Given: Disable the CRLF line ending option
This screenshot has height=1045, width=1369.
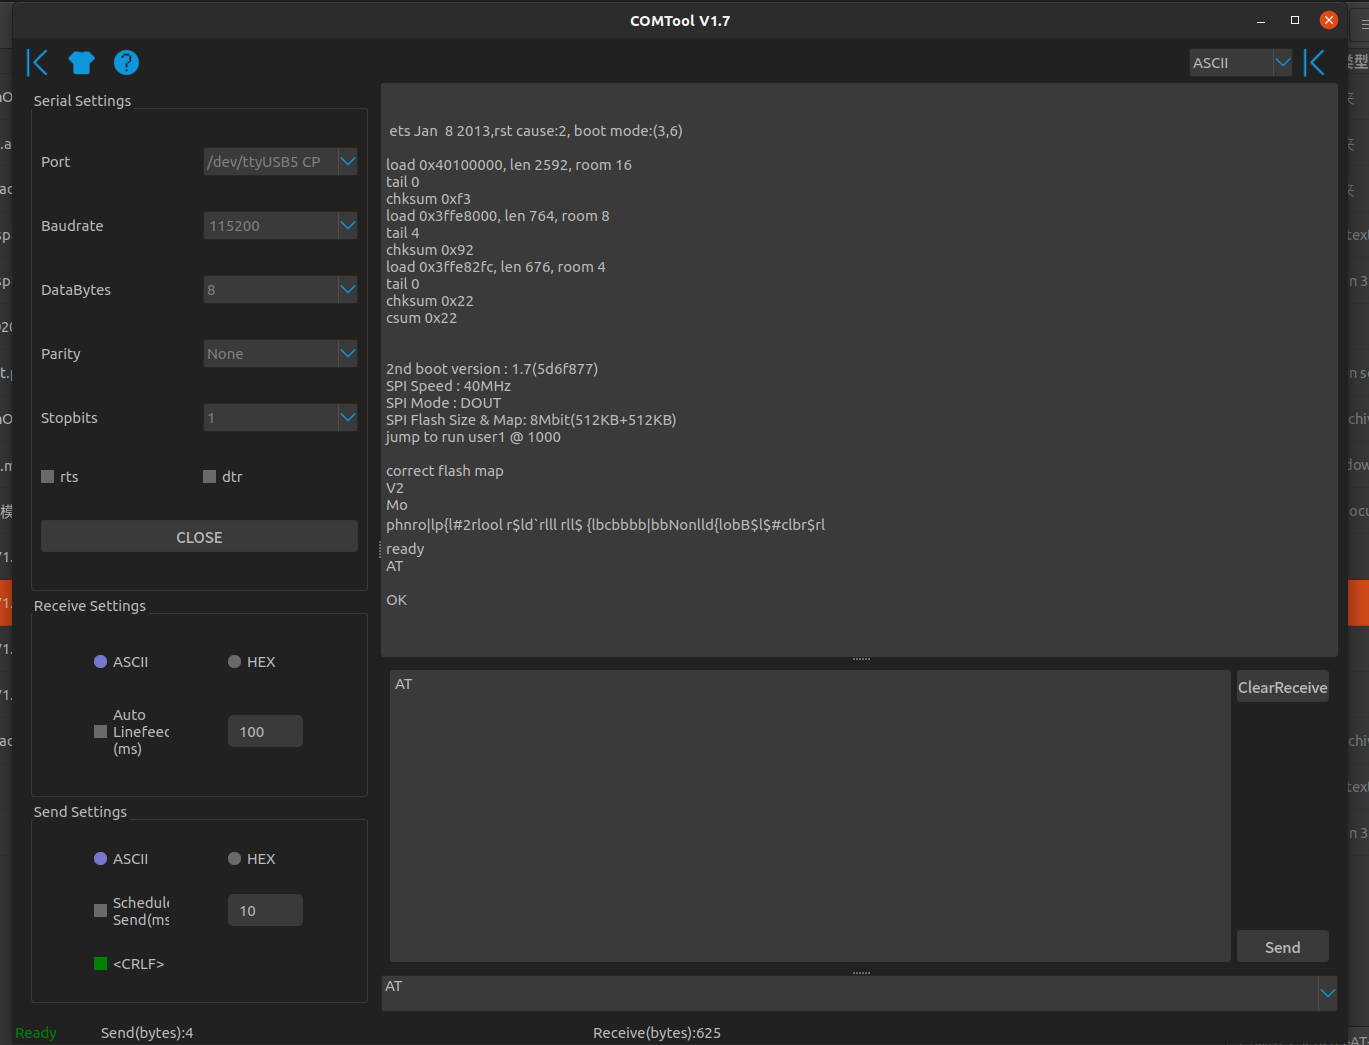Looking at the screenshot, I should pyautogui.click(x=99, y=963).
